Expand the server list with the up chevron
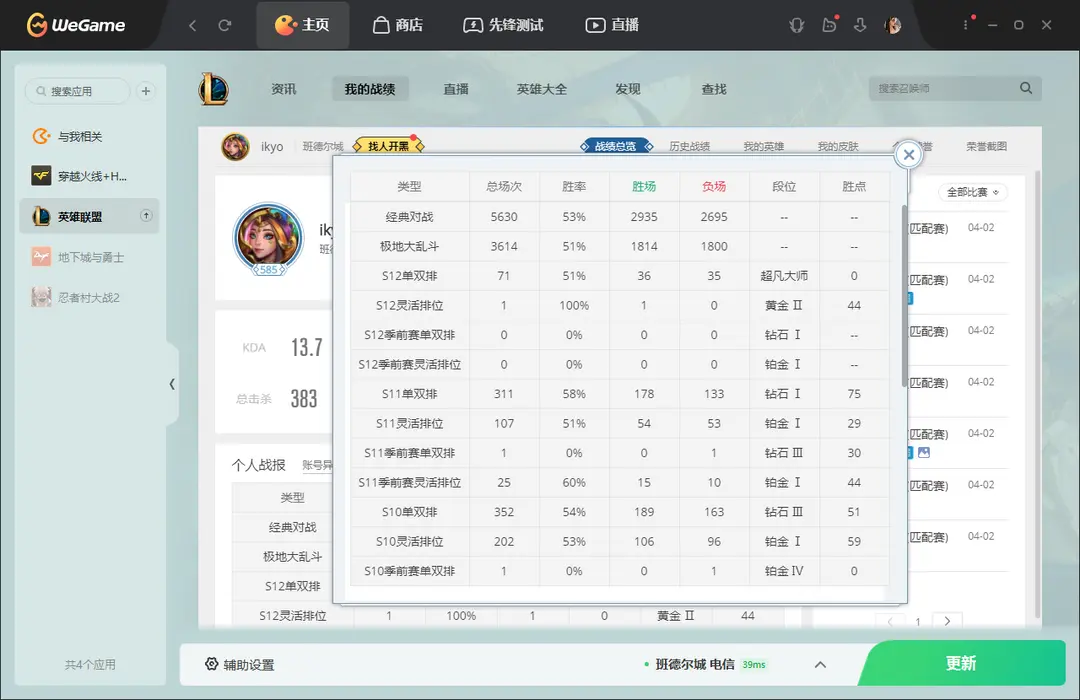1080x700 pixels. click(x=820, y=665)
